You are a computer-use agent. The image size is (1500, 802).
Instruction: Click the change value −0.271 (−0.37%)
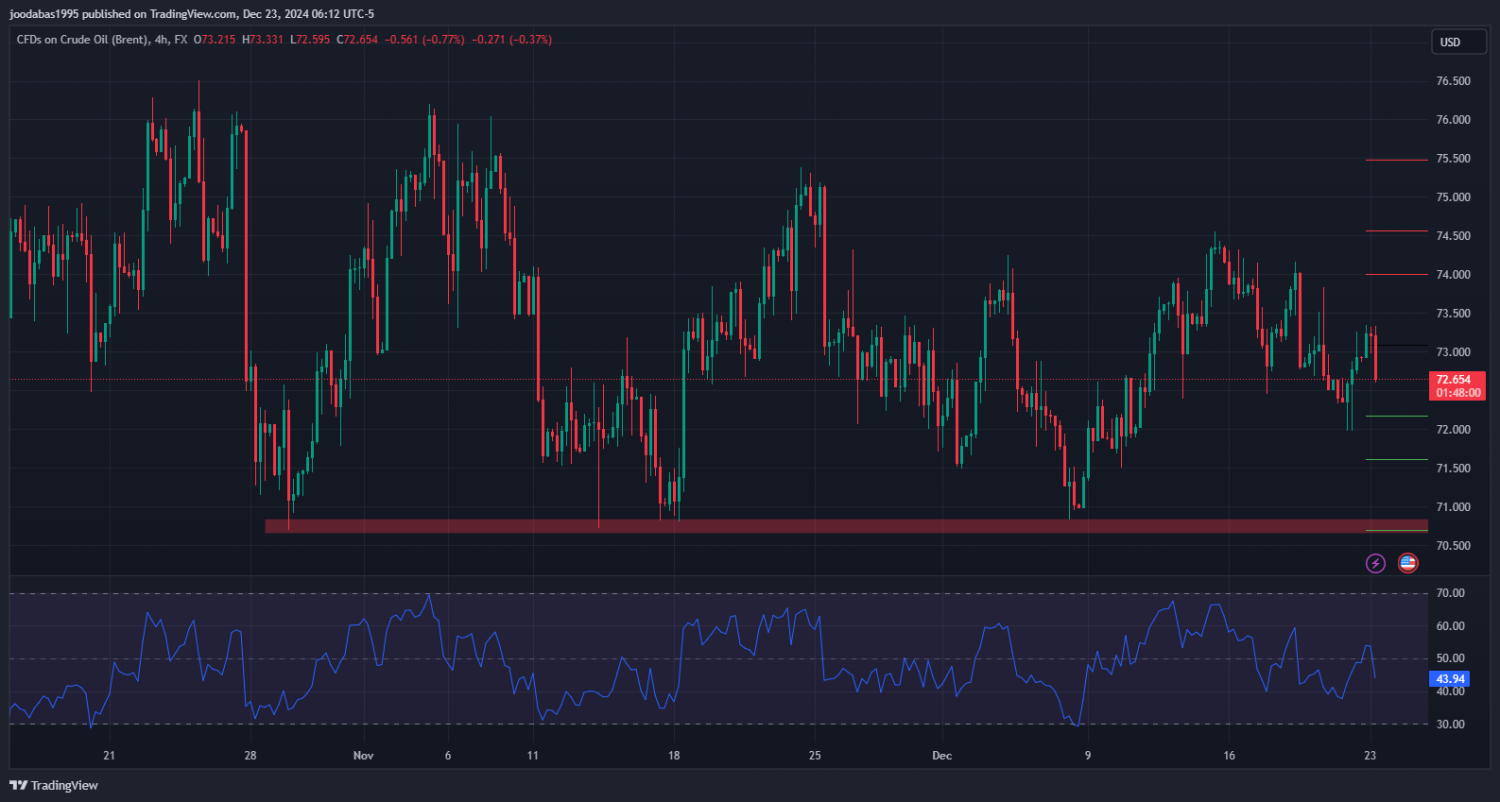click(513, 40)
